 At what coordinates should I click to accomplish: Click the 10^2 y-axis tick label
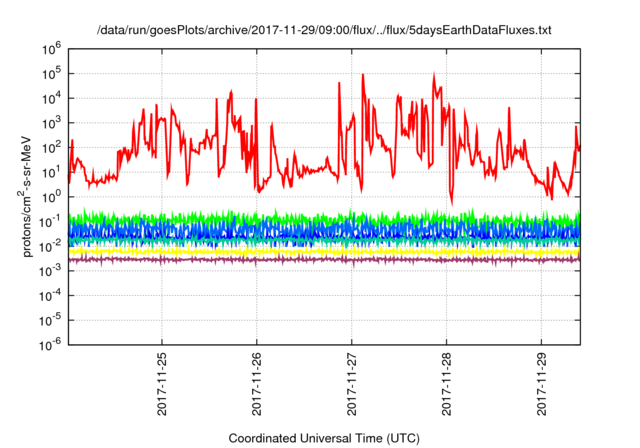[x=51, y=147]
